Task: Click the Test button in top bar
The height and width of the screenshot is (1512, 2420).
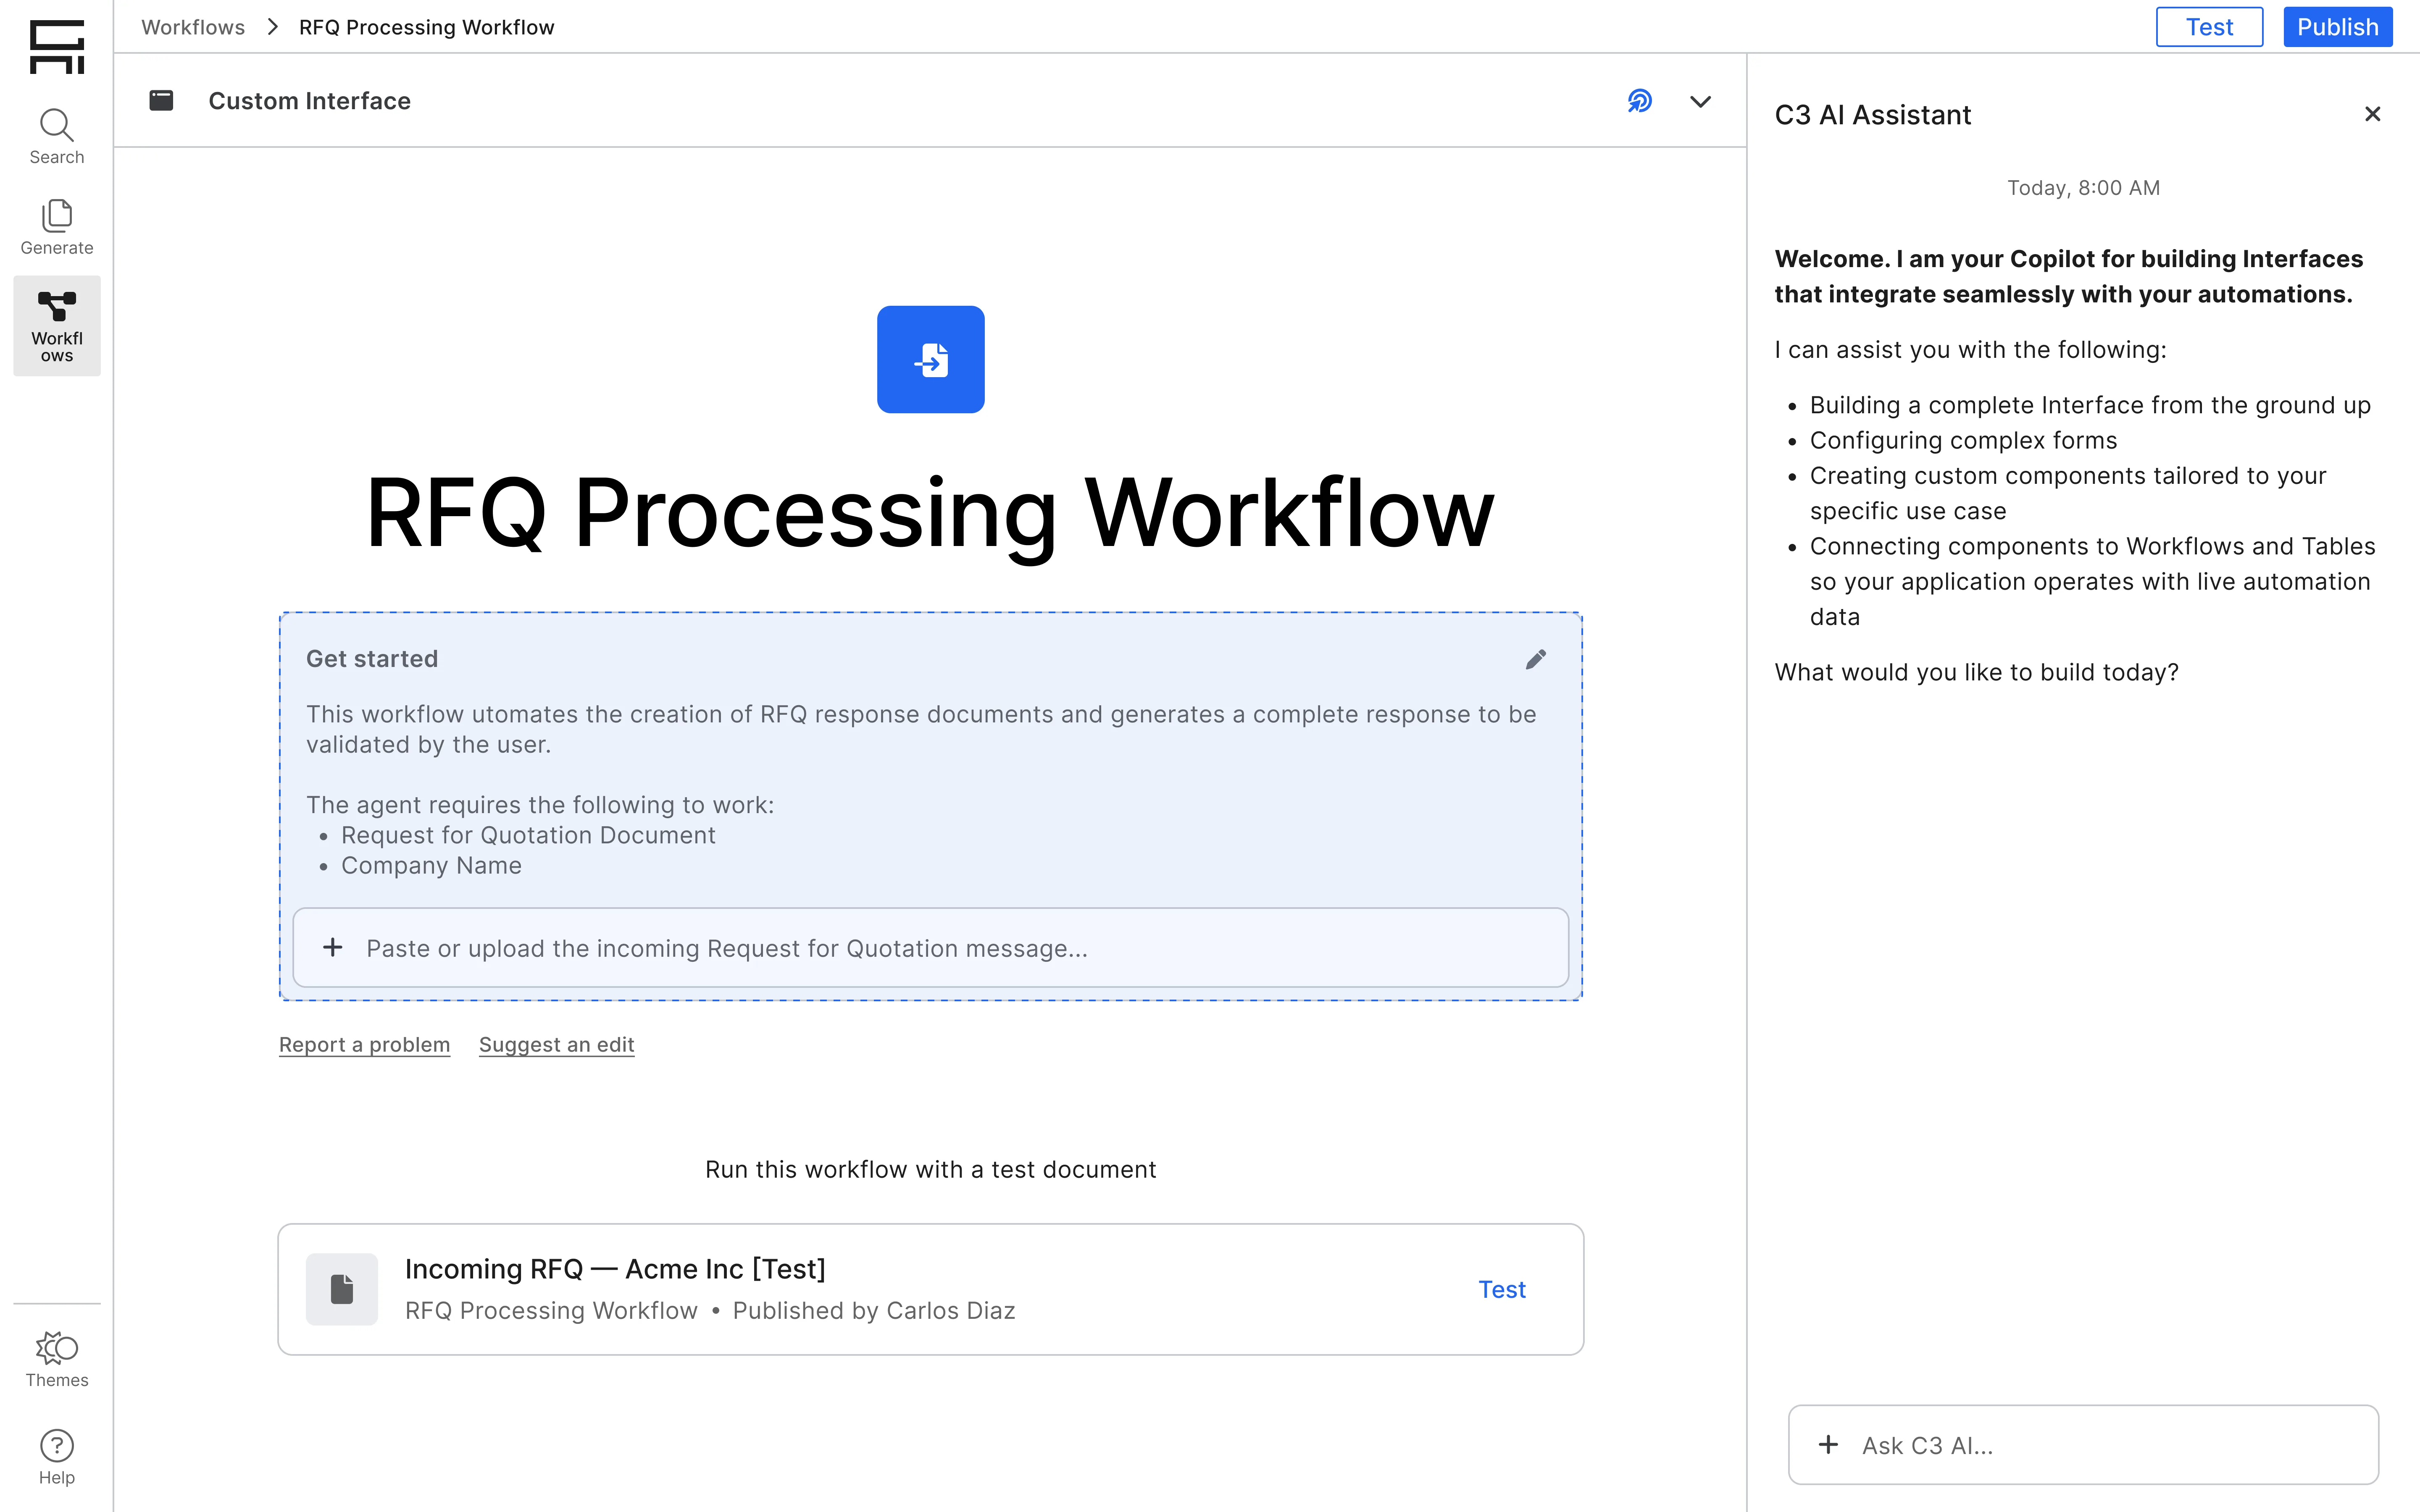Action: click(2209, 27)
